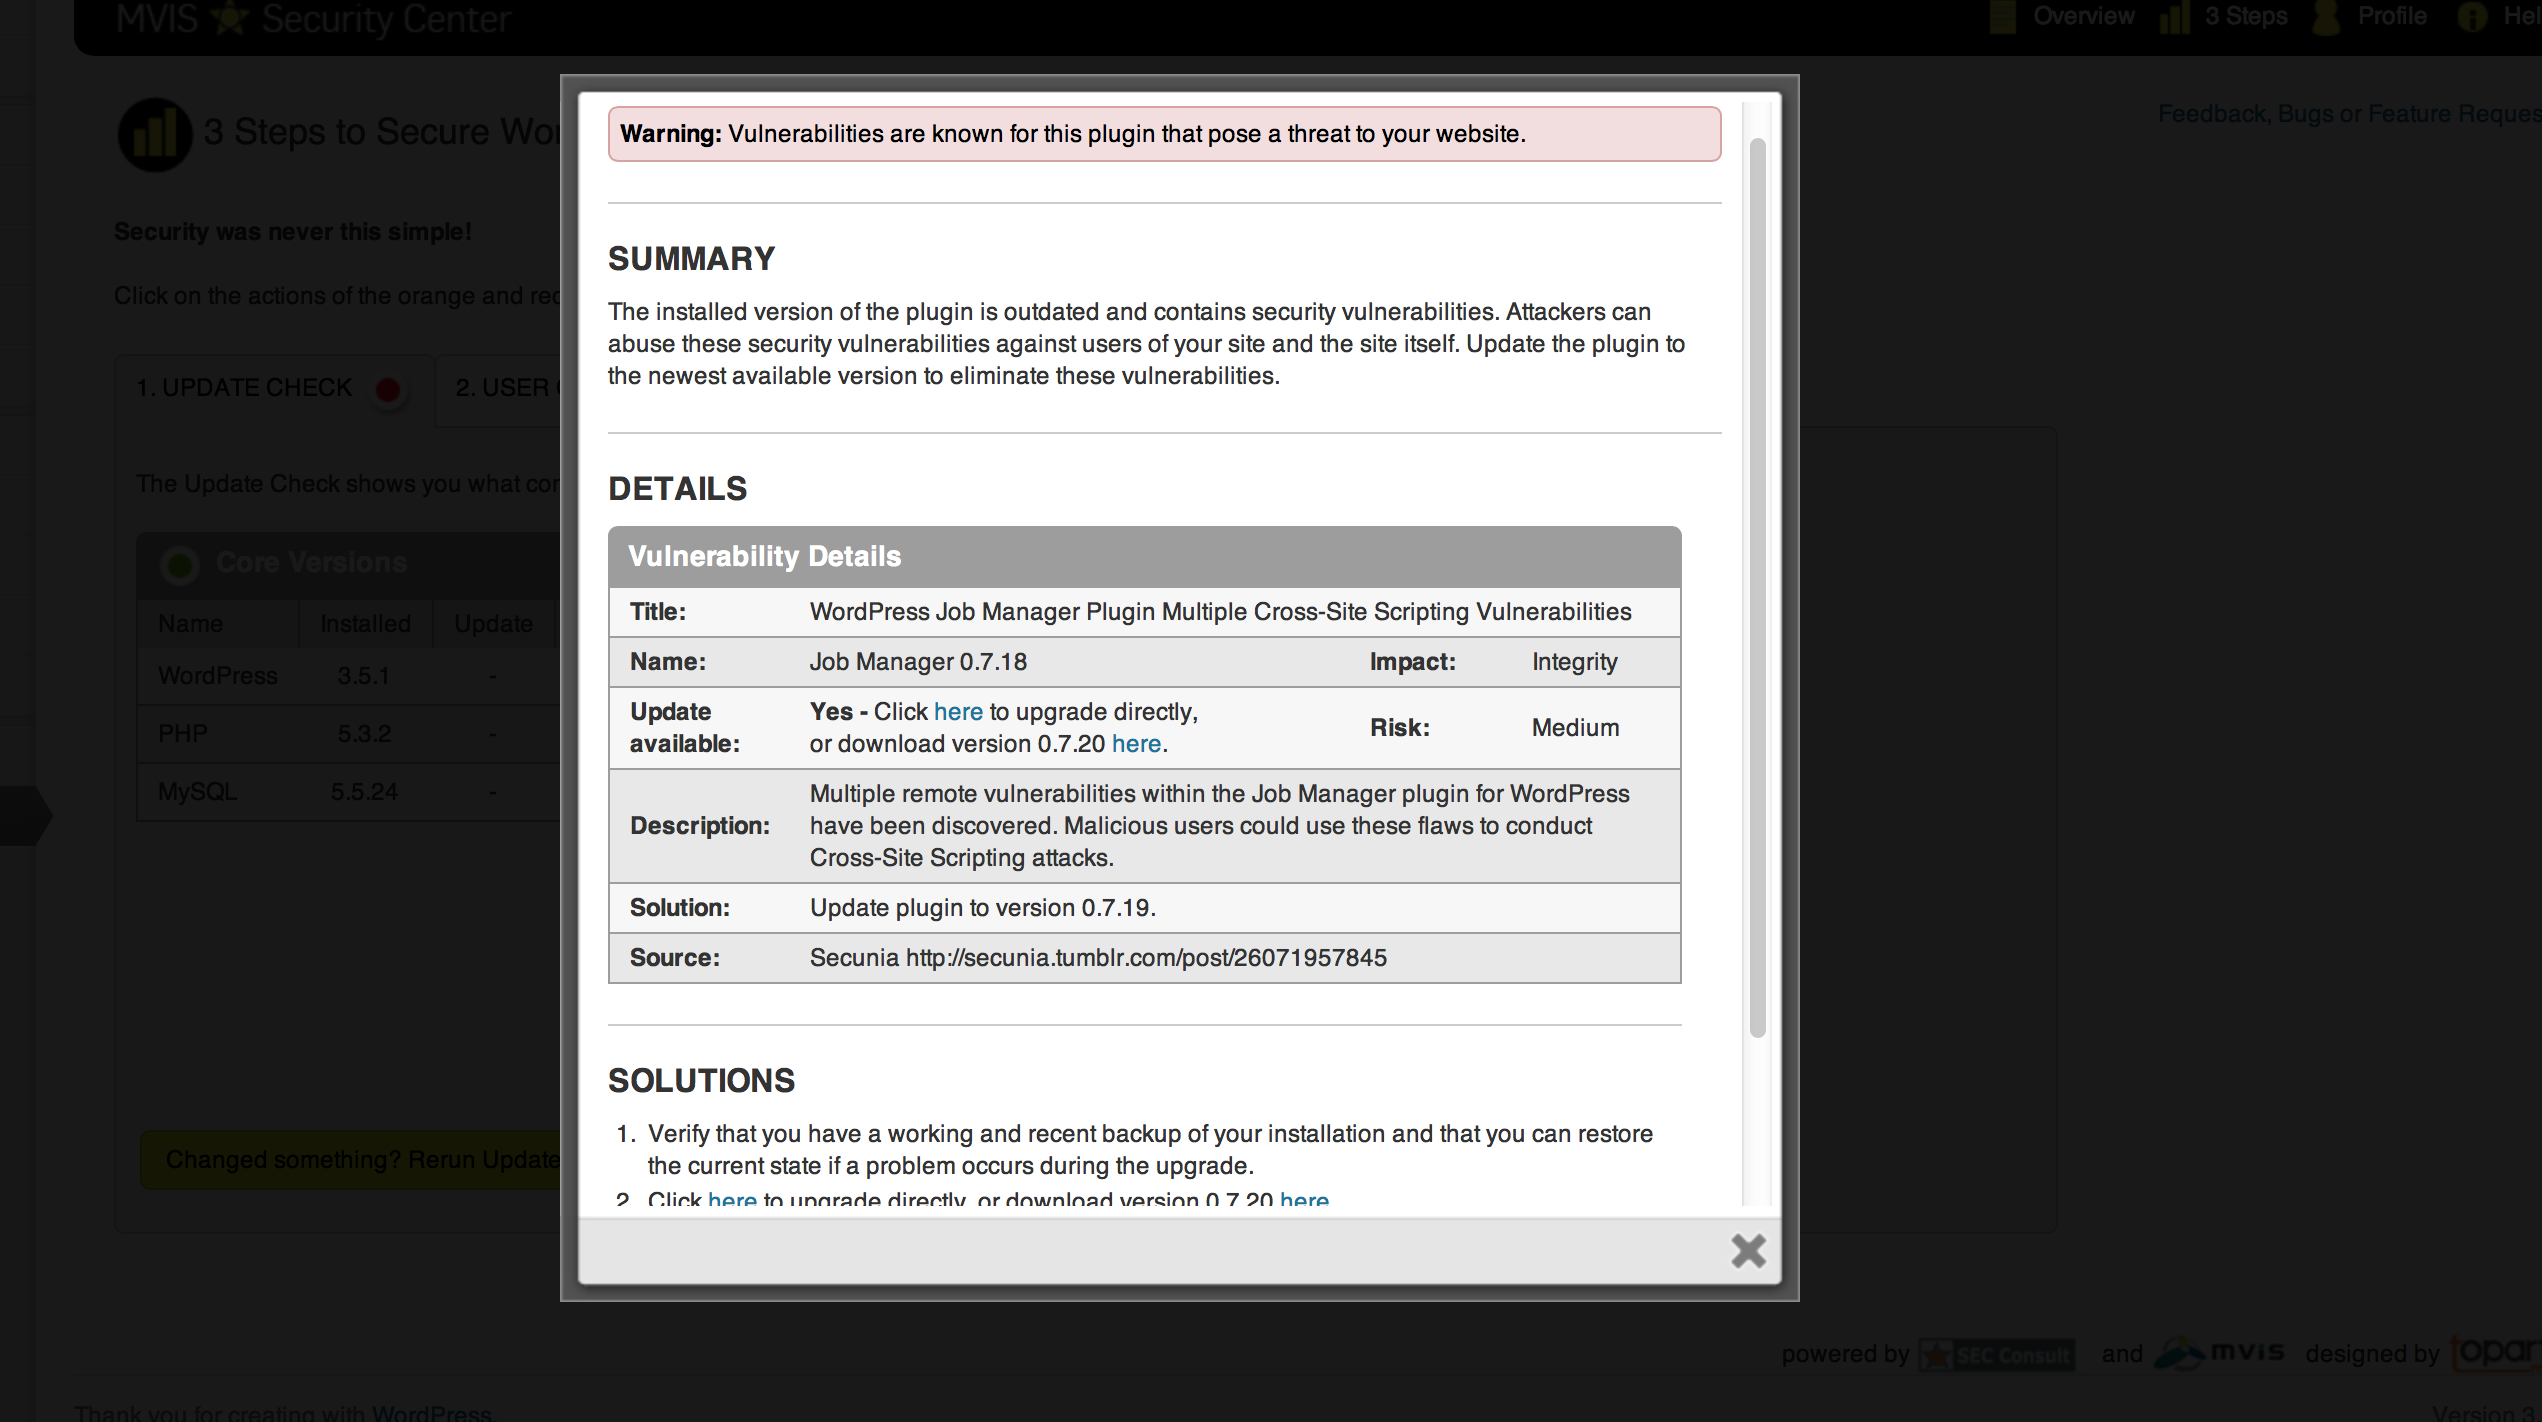Click the 3 Steps bar chart icon

coord(2174,18)
